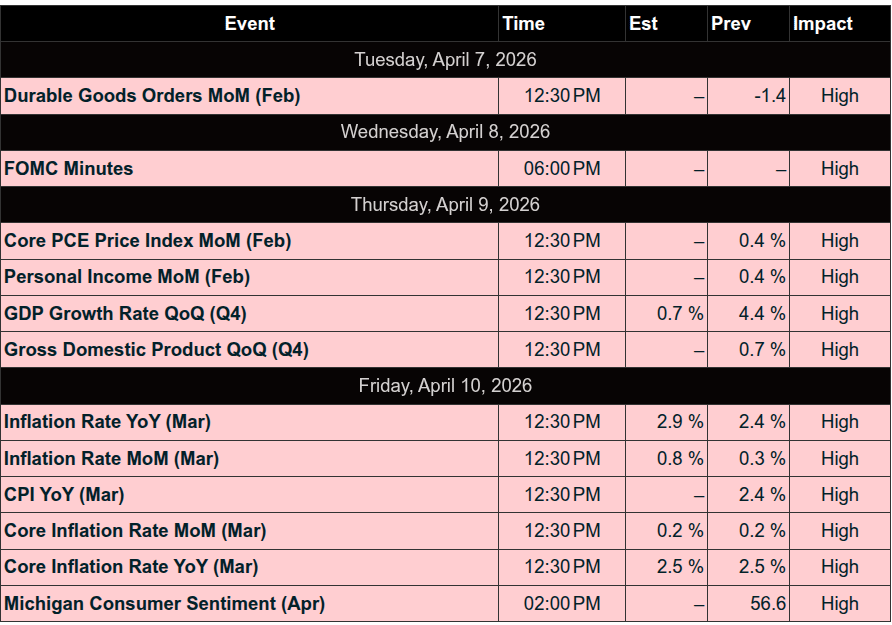Select Core Inflation Rate YoY (Mar) event
Viewport: 892px width, 625px height.
(x=131, y=567)
